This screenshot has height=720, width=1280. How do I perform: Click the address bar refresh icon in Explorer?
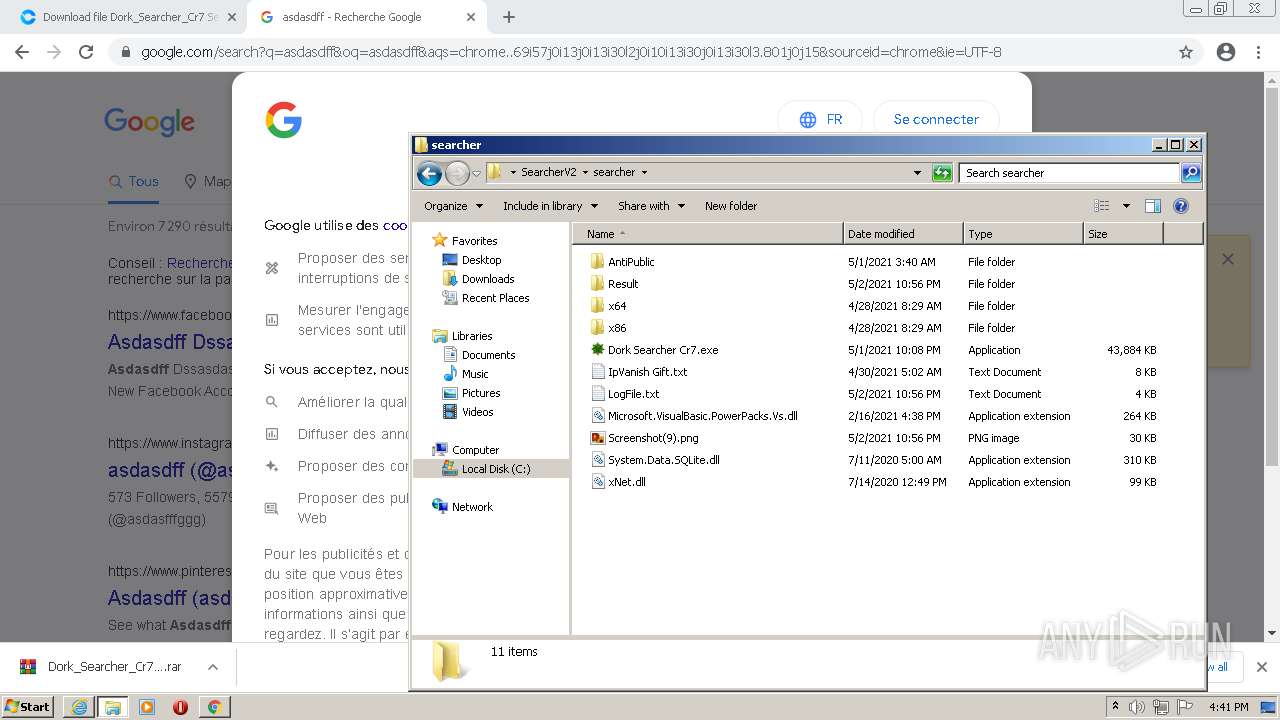tap(941, 173)
